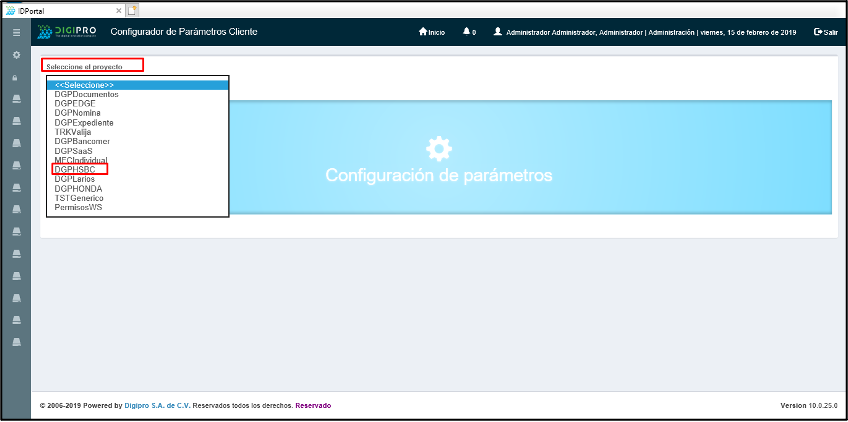
Task: Pick DGPHONDA in the project dropdown
Action: (x=78, y=188)
